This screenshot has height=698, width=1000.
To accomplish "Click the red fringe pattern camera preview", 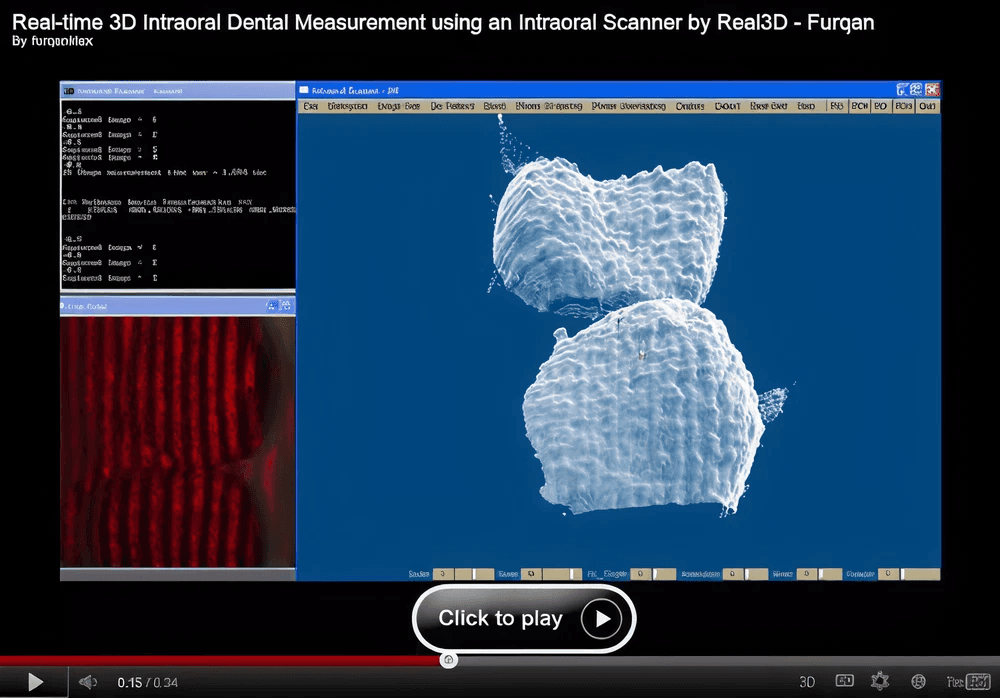I will pos(177,442).
